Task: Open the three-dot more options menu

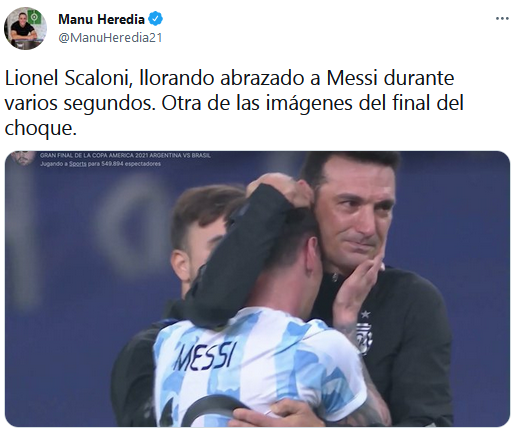Action: tap(502, 19)
